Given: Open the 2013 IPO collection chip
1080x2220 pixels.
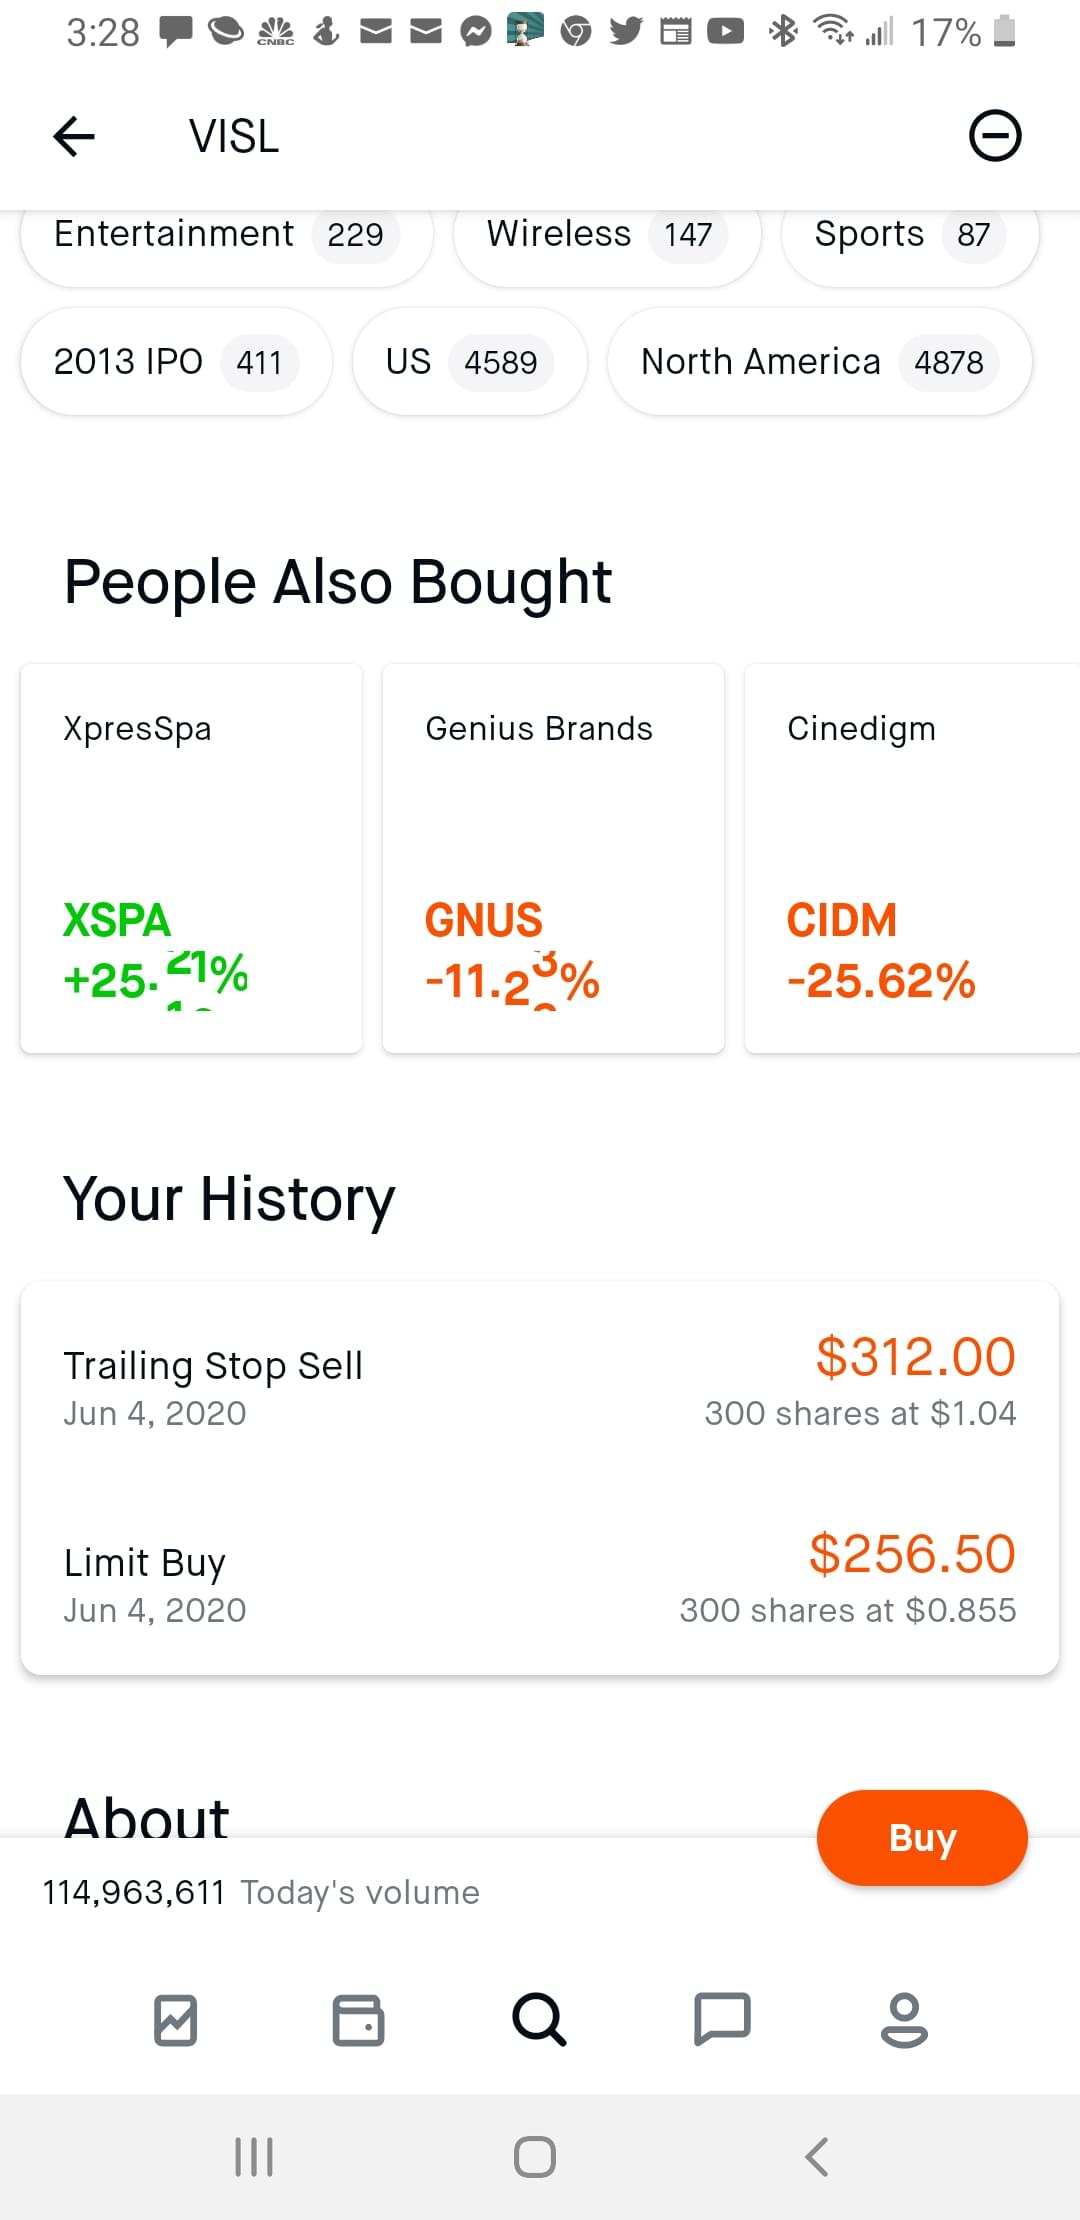Looking at the screenshot, I should pos(176,362).
